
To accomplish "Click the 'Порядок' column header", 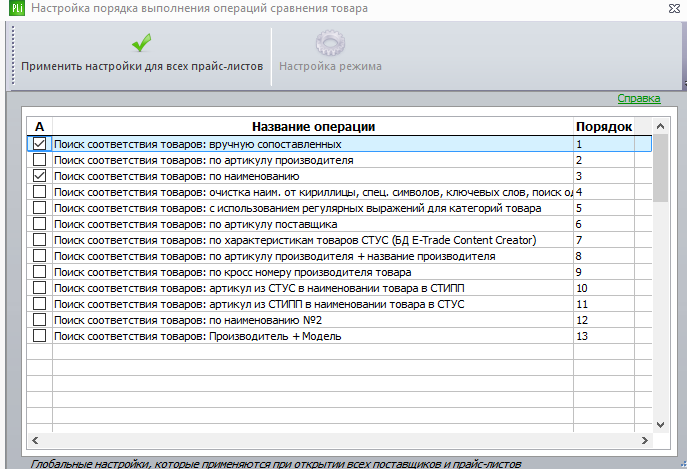I will tap(604, 127).
